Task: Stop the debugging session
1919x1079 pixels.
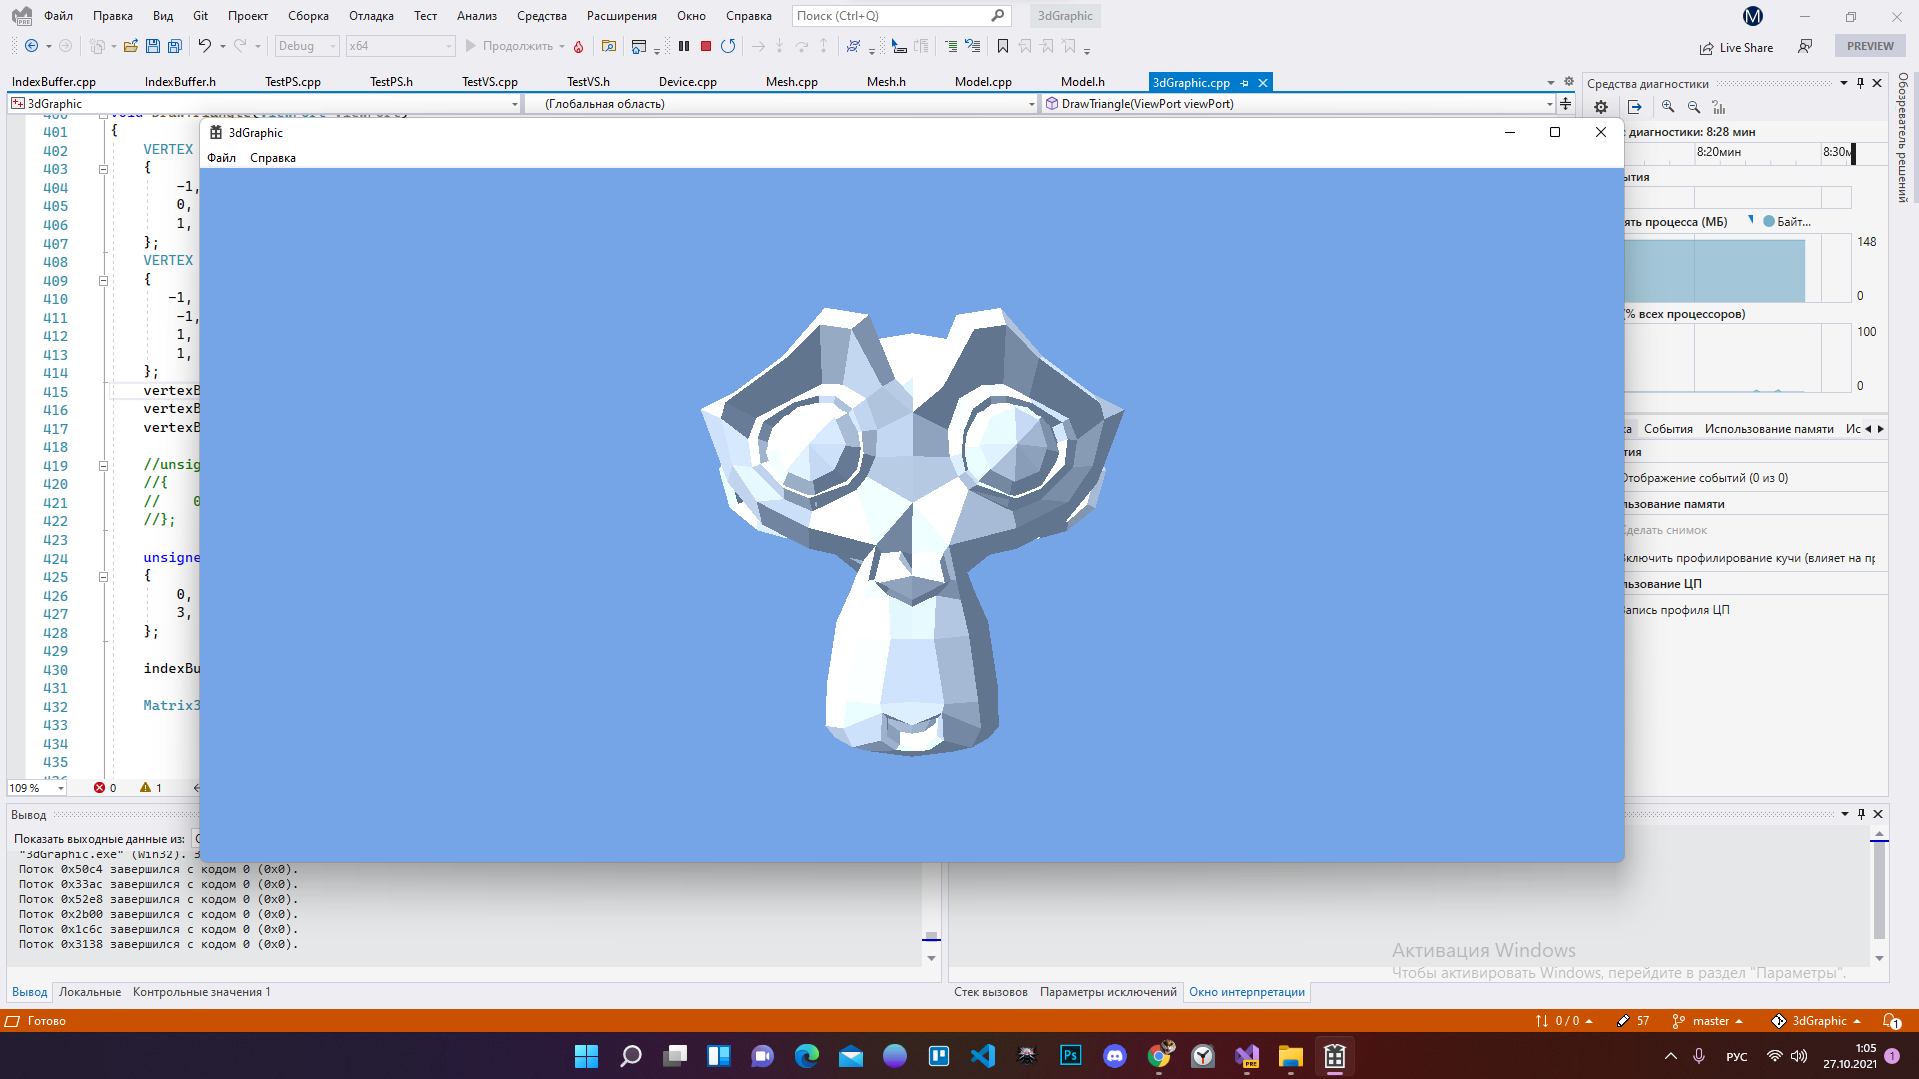Action: coord(706,45)
